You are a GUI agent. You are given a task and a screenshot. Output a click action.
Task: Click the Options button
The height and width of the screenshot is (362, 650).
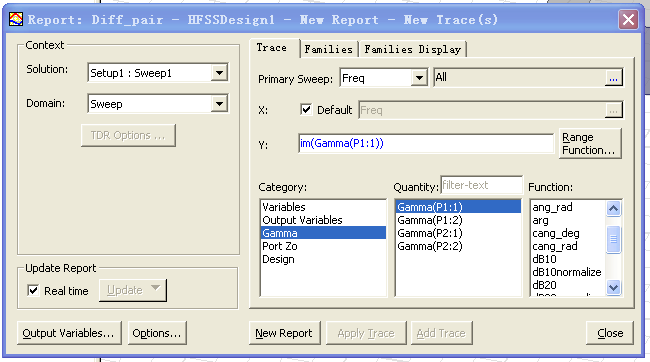point(157,333)
